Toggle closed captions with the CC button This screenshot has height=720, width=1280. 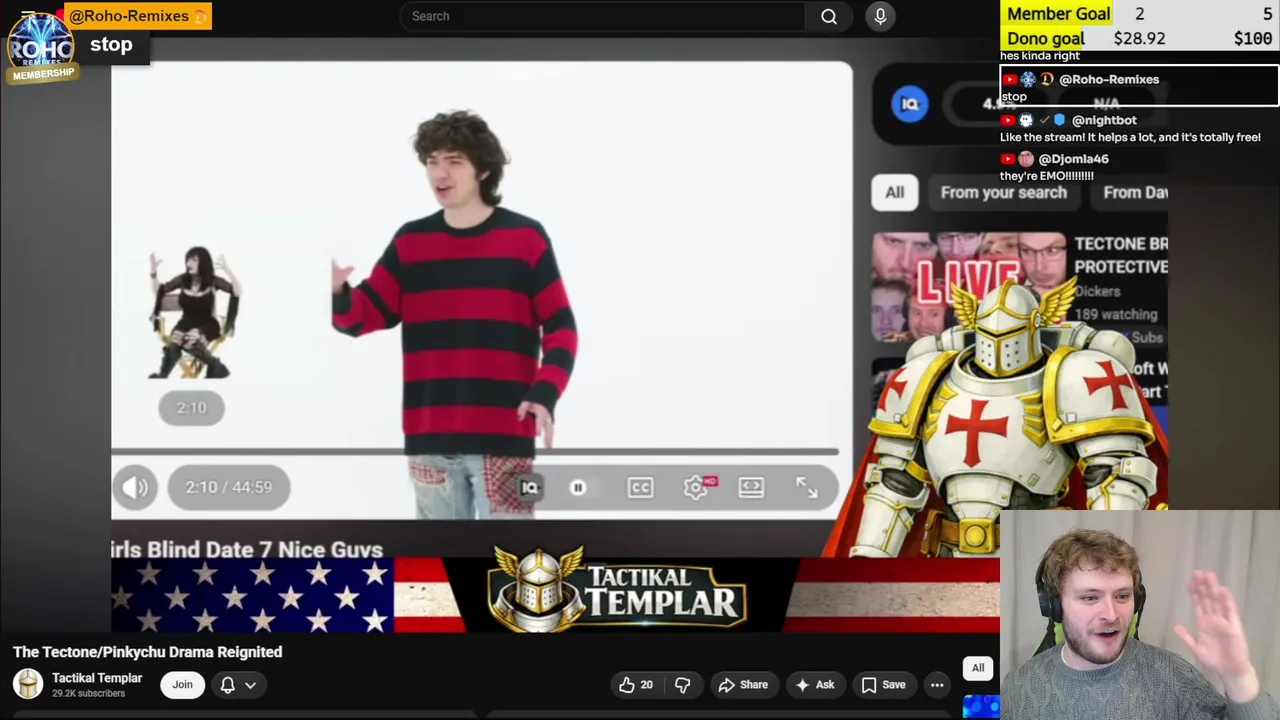pyautogui.click(x=640, y=487)
